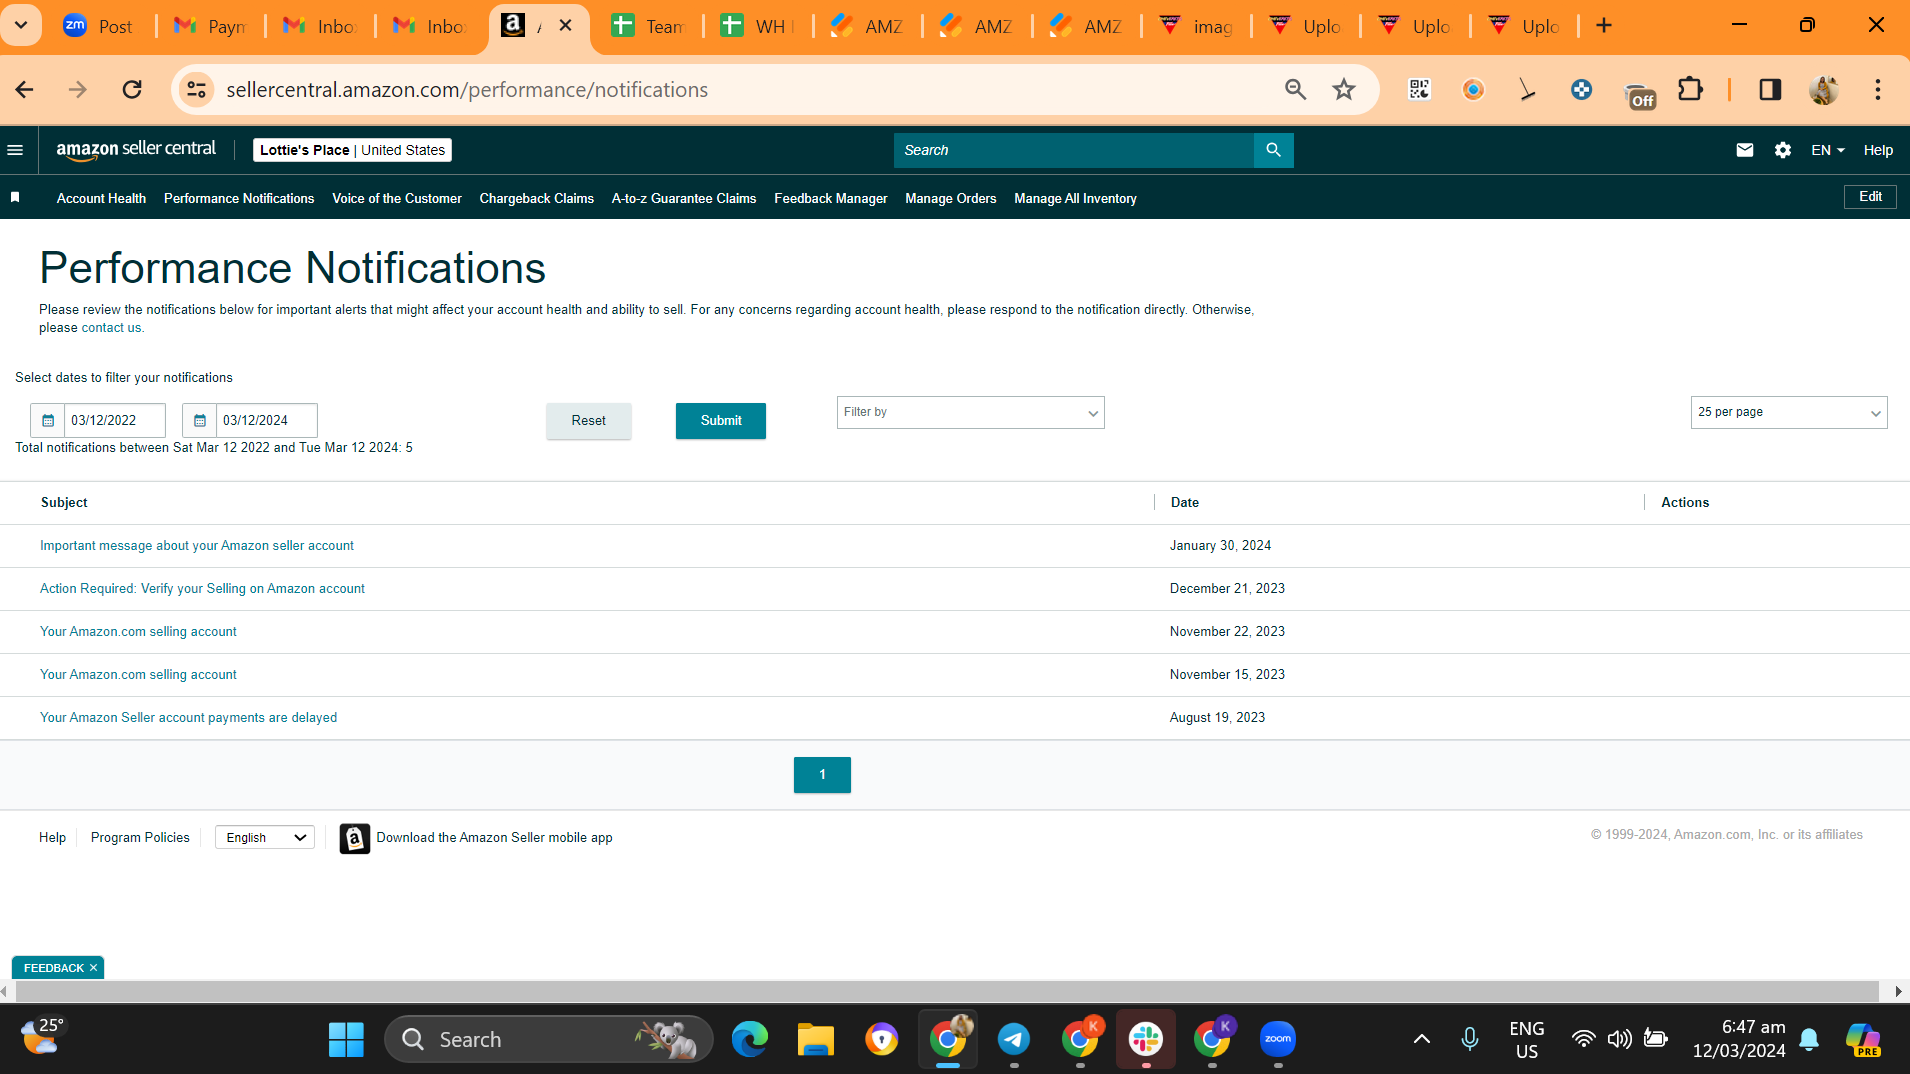Click the bookmark flag icon in navigation bar
Image resolution: width=1910 pixels, height=1074 pixels.
coord(15,198)
